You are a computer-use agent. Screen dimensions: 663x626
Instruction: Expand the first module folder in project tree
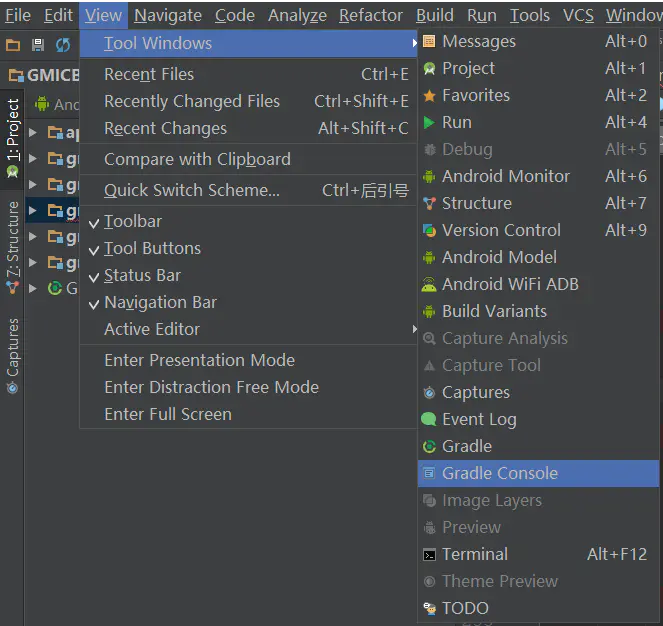pyautogui.click(x=33, y=132)
